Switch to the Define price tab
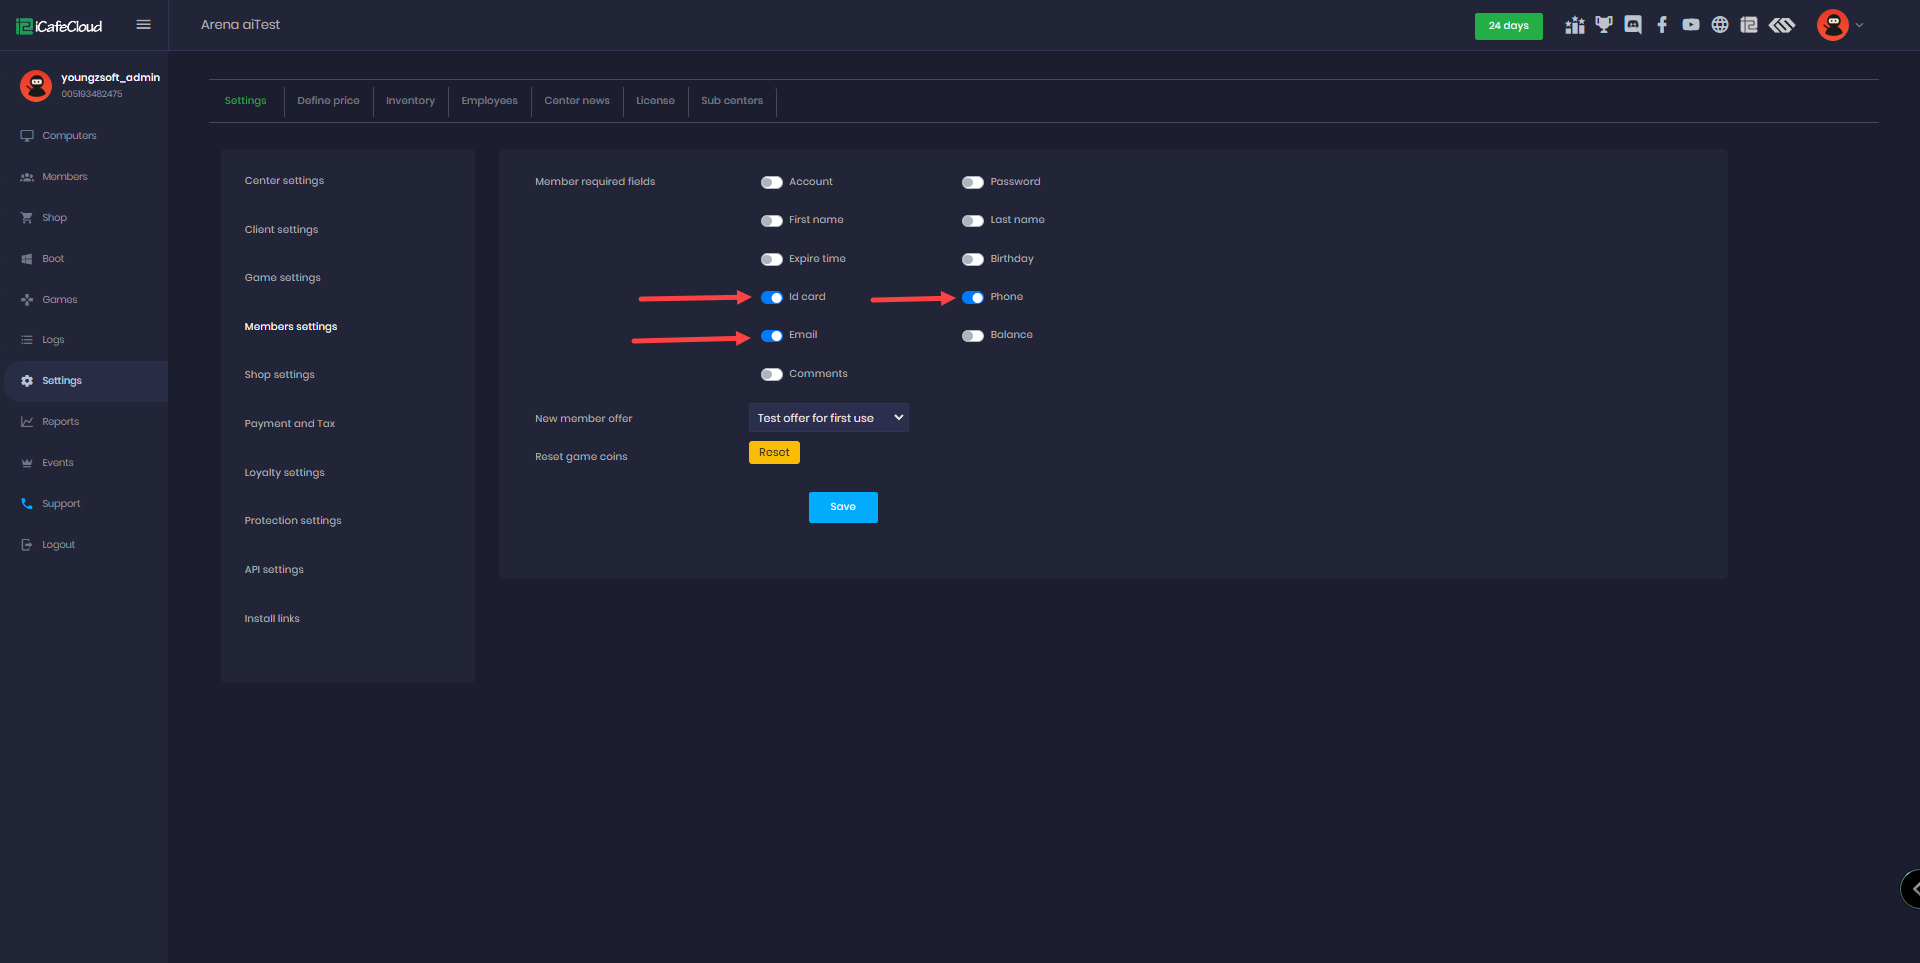This screenshot has width=1920, height=963. click(x=328, y=101)
